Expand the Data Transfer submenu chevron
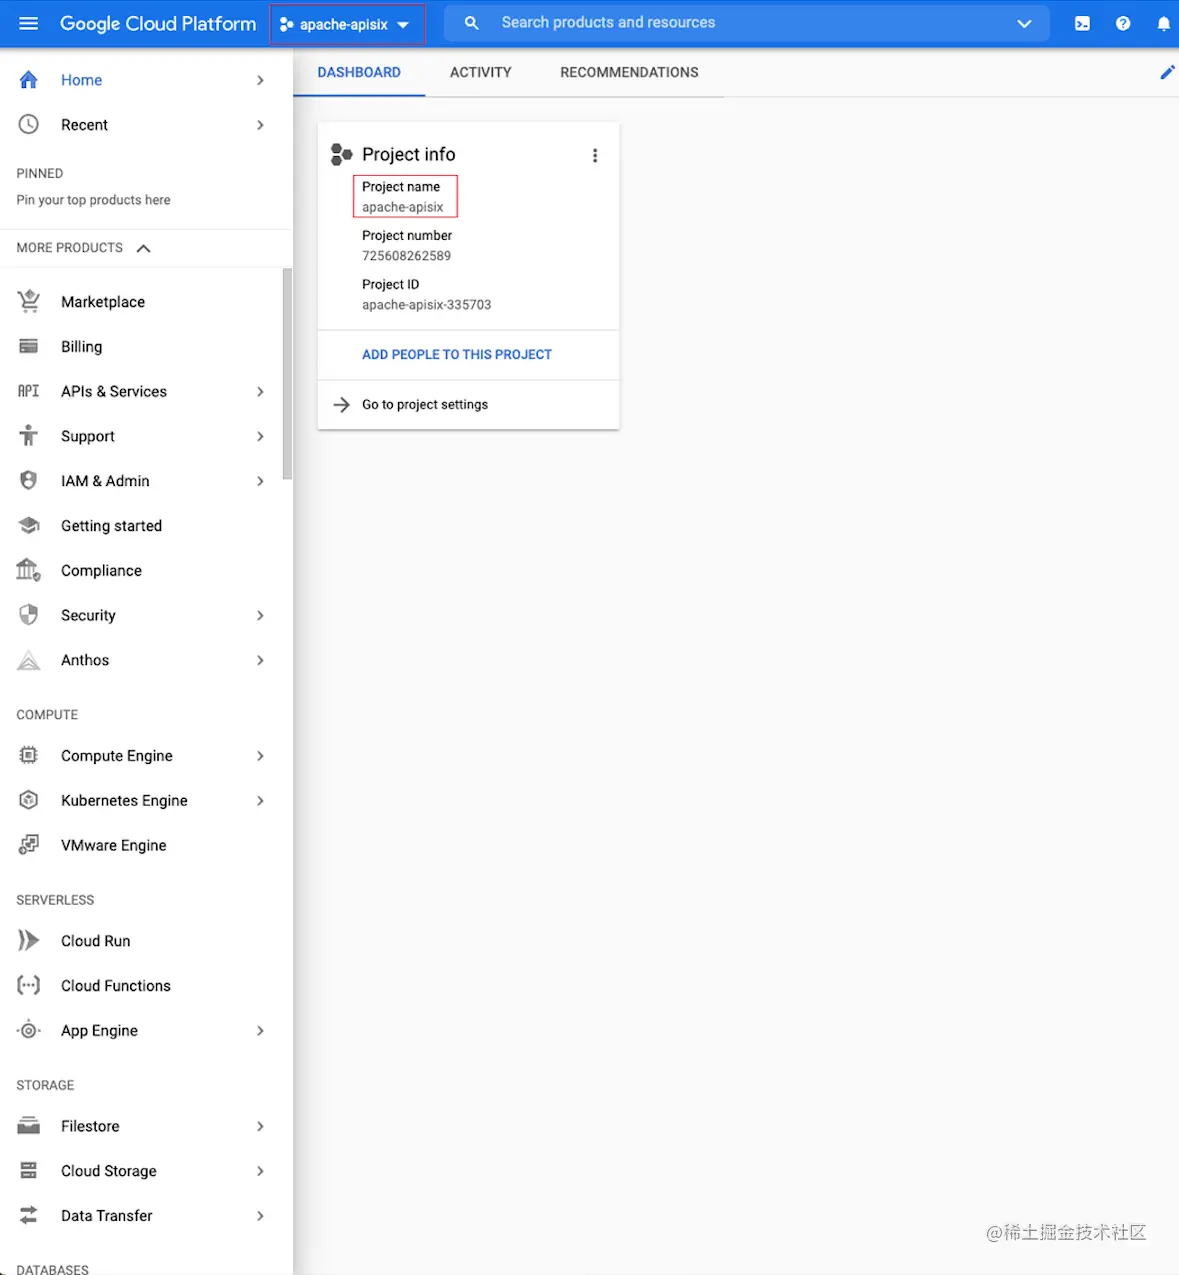Image resolution: width=1179 pixels, height=1275 pixels. click(260, 1216)
